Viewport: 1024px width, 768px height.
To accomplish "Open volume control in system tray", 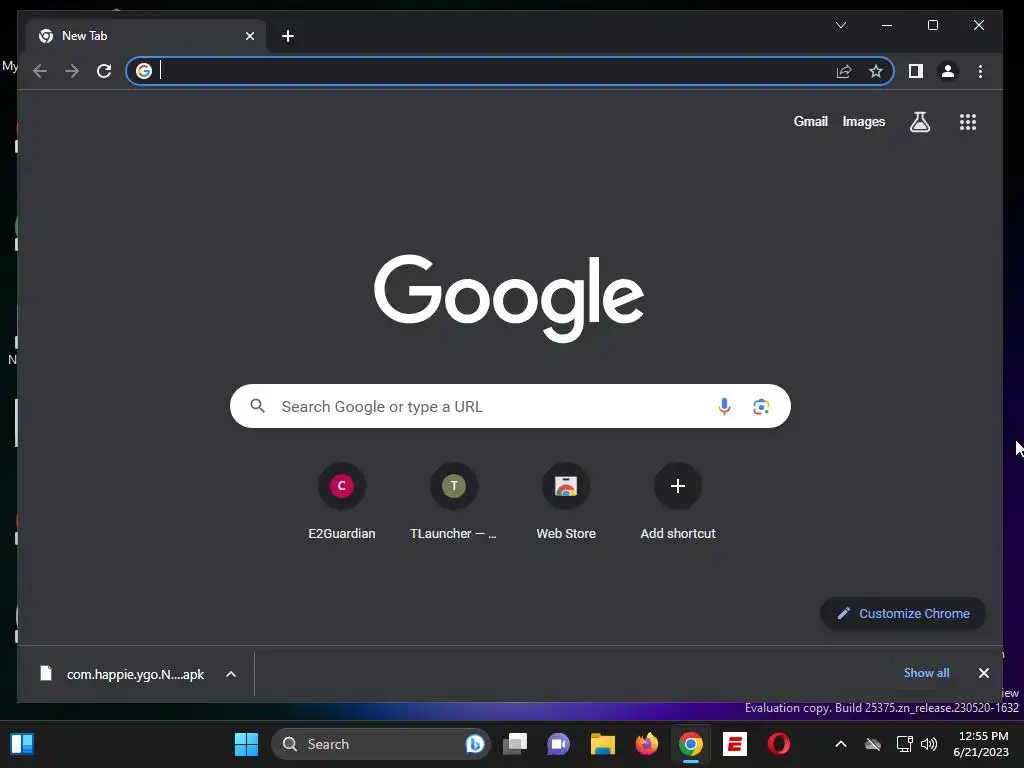I will point(929,744).
